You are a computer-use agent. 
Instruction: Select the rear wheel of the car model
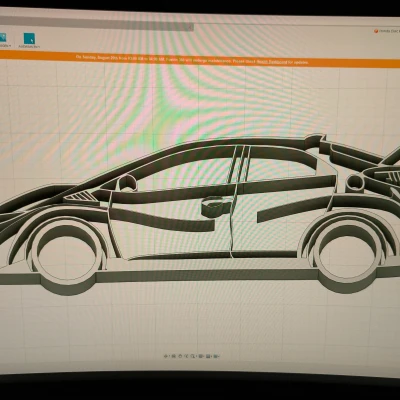click(349, 253)
